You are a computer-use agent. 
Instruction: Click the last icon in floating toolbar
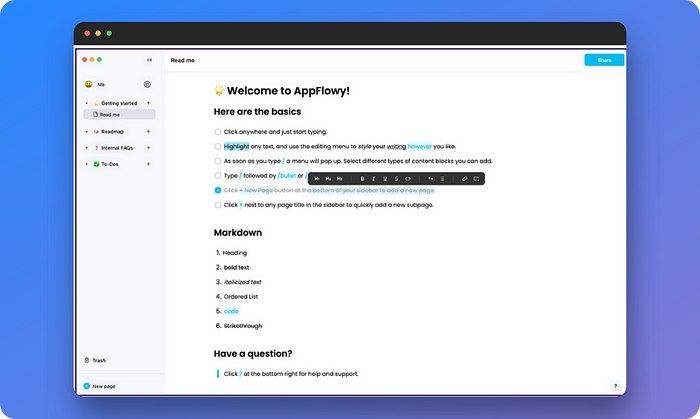476,178
